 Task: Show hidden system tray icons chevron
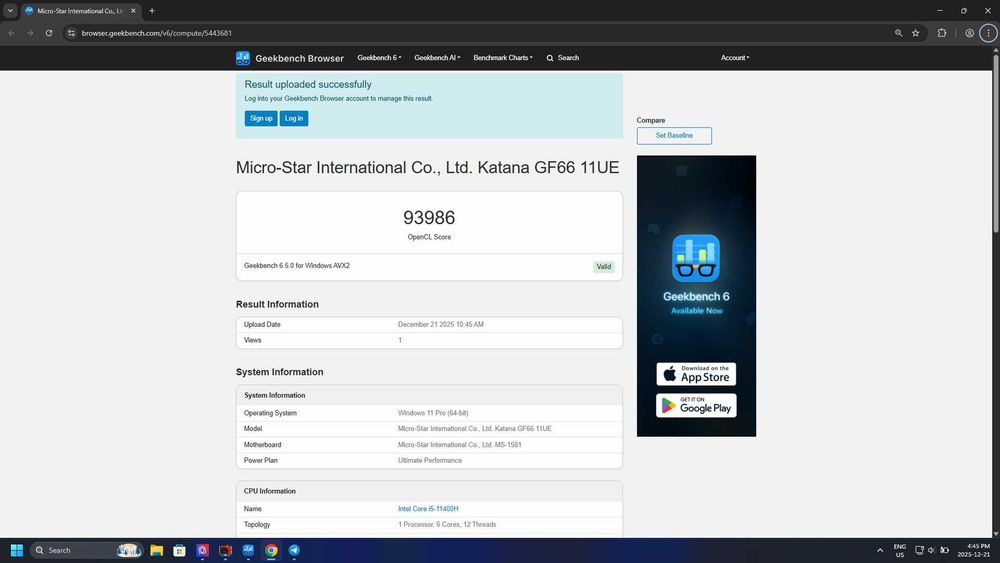point(880,550)
